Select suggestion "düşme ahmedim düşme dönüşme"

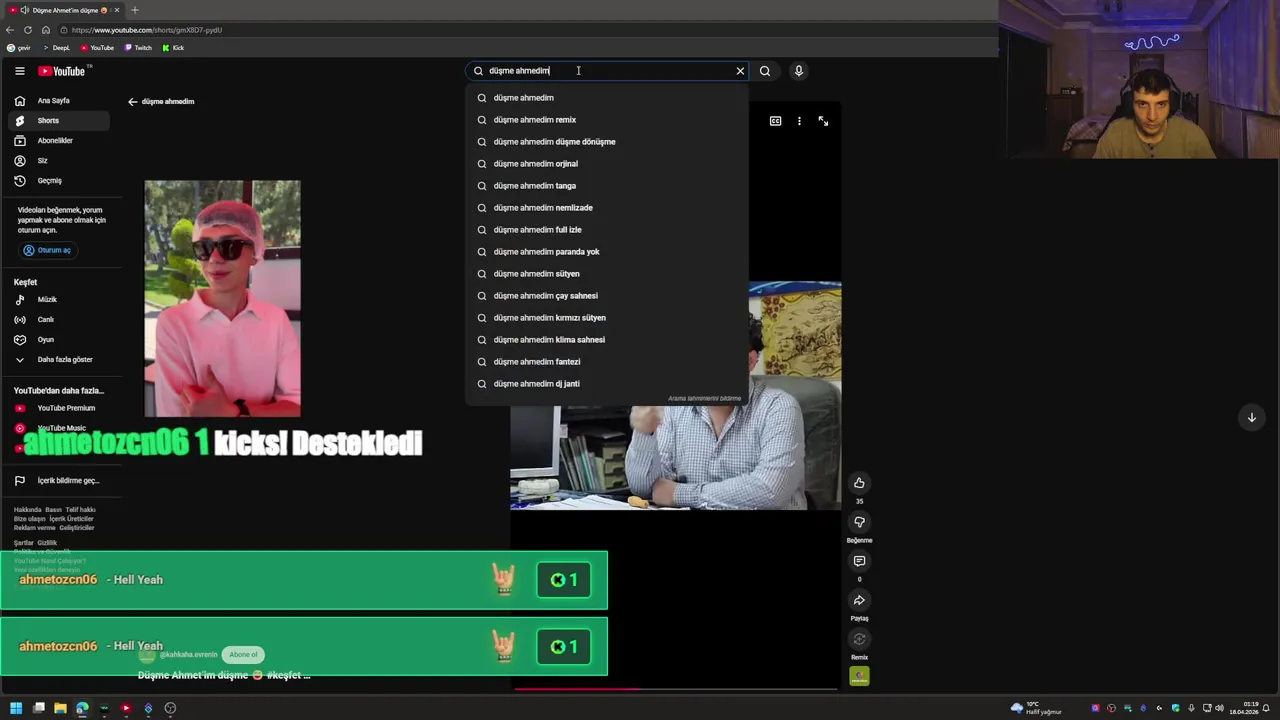pos(607,142)
